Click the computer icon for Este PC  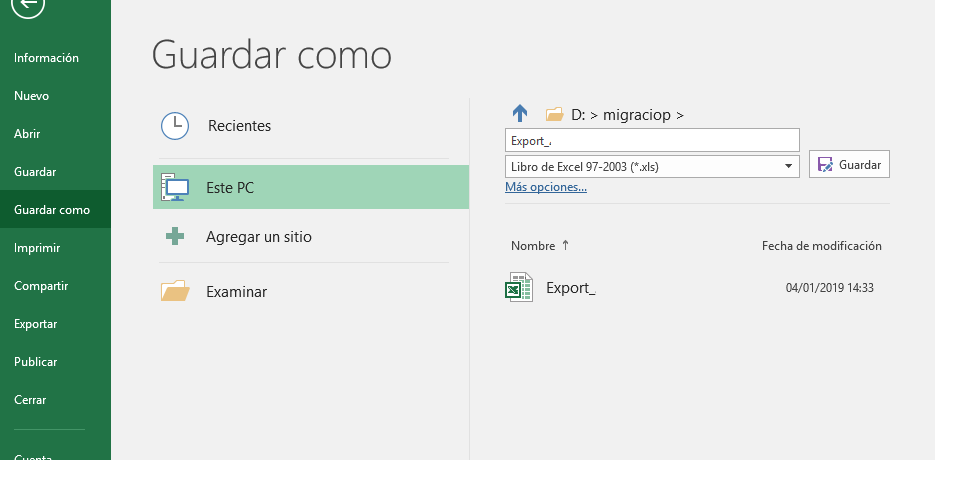(175, 187)
